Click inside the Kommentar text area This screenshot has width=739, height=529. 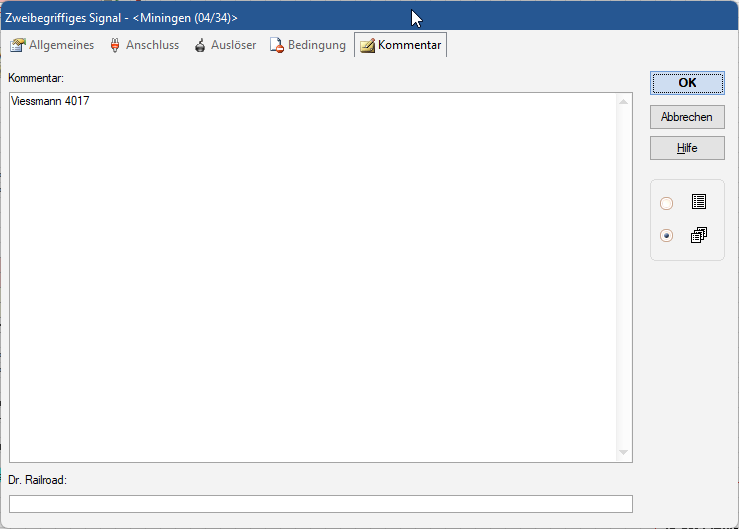310,280
